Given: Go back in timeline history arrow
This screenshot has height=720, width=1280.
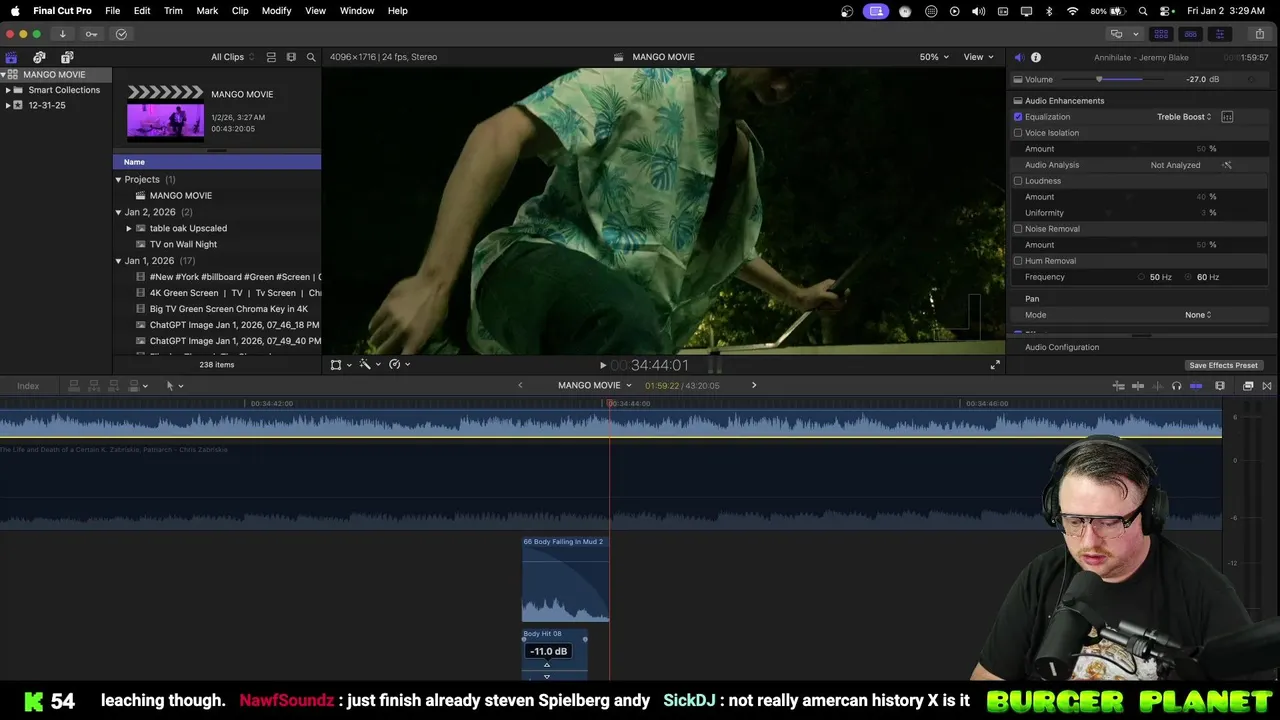Looking at the screenshot, I should pyautogui.click(x=520, y=386).
